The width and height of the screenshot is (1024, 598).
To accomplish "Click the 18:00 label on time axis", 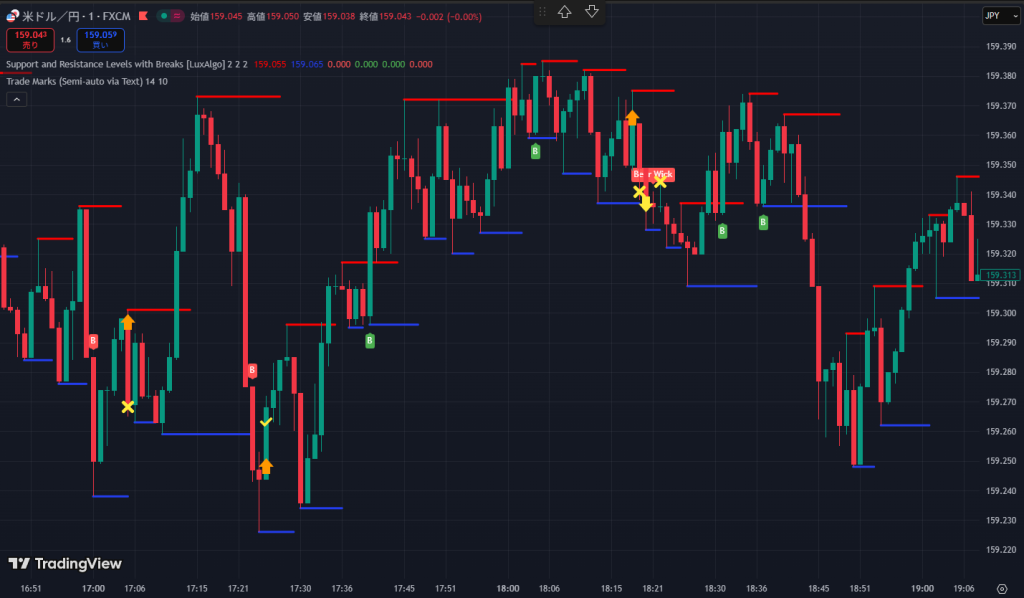I will coord(509,588).
